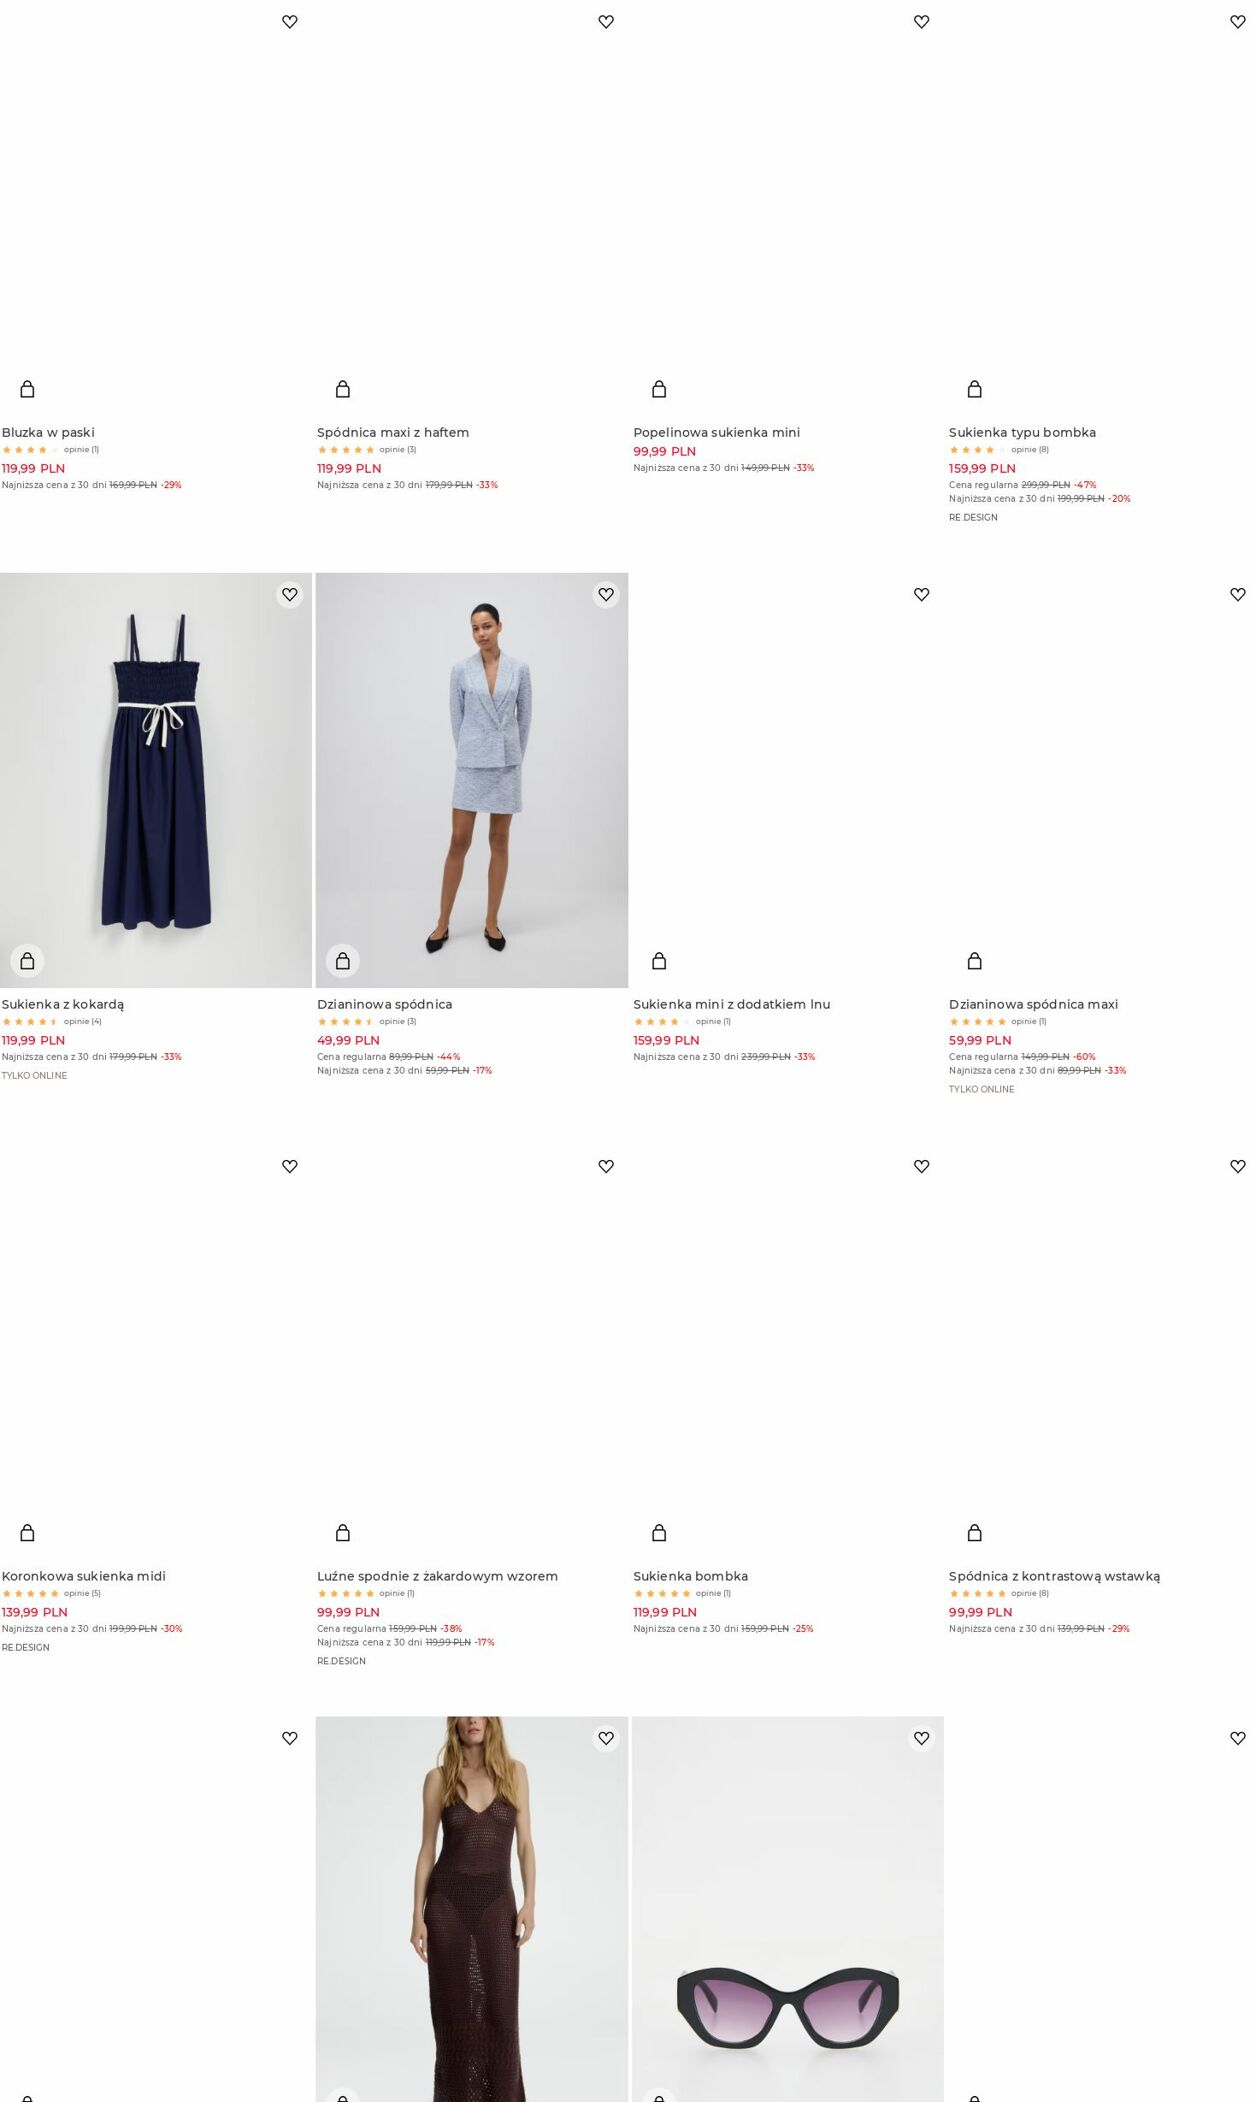1250x2102 pixels.
Task: Toggle wishlist heart on Dzianinowa spódnica
Action: point(605,594)
